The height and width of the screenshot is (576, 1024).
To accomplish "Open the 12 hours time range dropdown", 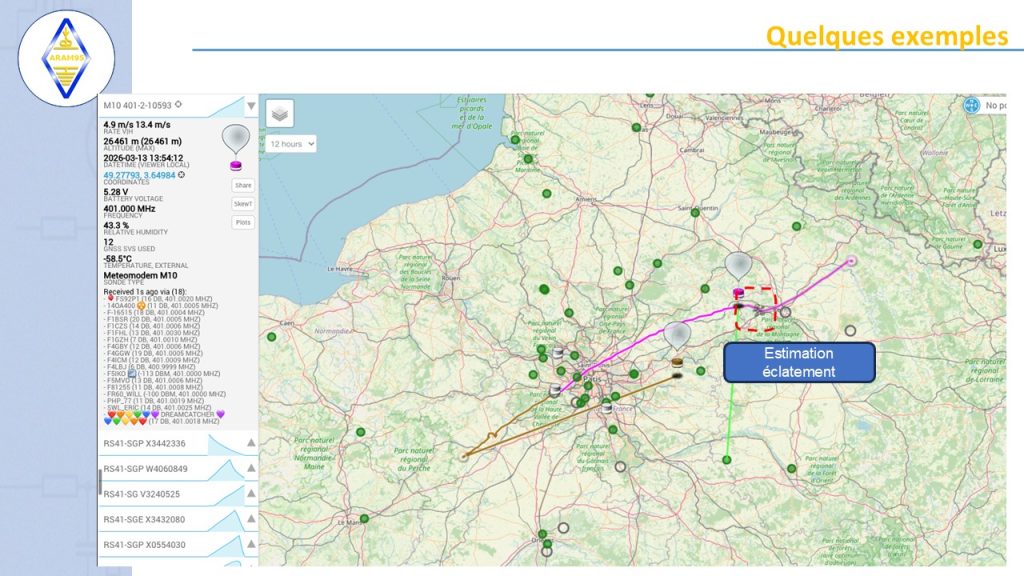I will click(x=291, y=144).
